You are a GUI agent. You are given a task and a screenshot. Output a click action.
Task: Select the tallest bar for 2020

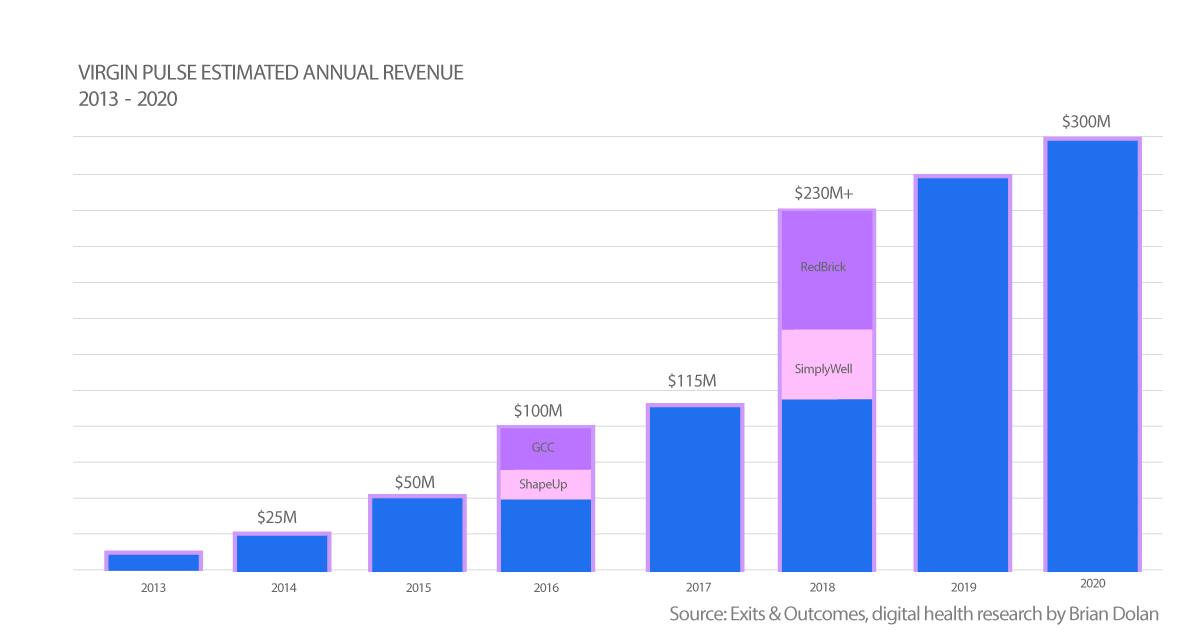pos(1092,355)
